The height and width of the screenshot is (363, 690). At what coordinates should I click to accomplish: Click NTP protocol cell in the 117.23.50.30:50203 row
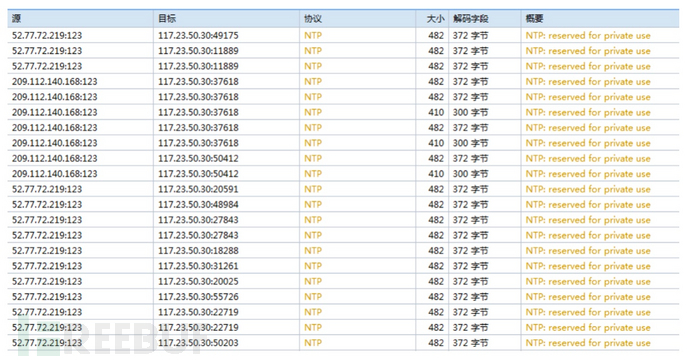pos(313,343)
